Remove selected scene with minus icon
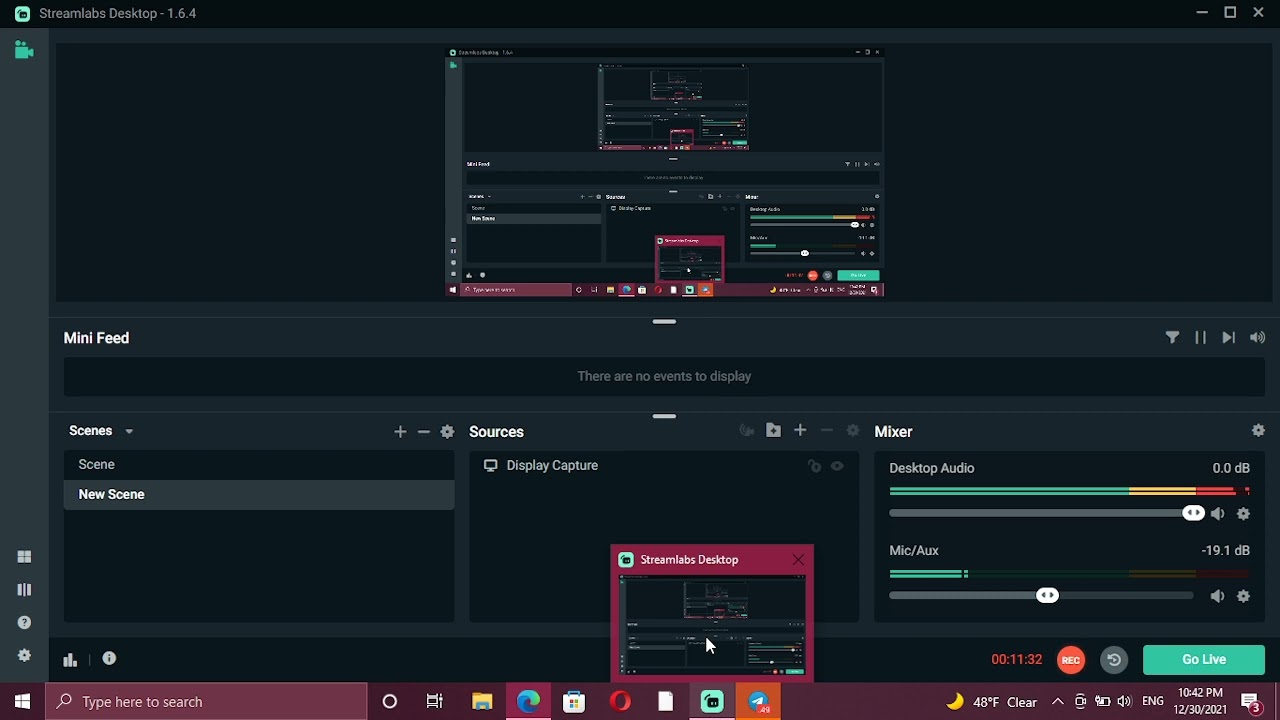Viewport: 1280px width, 720px height. pyautogui.click(x=423, y=432)
